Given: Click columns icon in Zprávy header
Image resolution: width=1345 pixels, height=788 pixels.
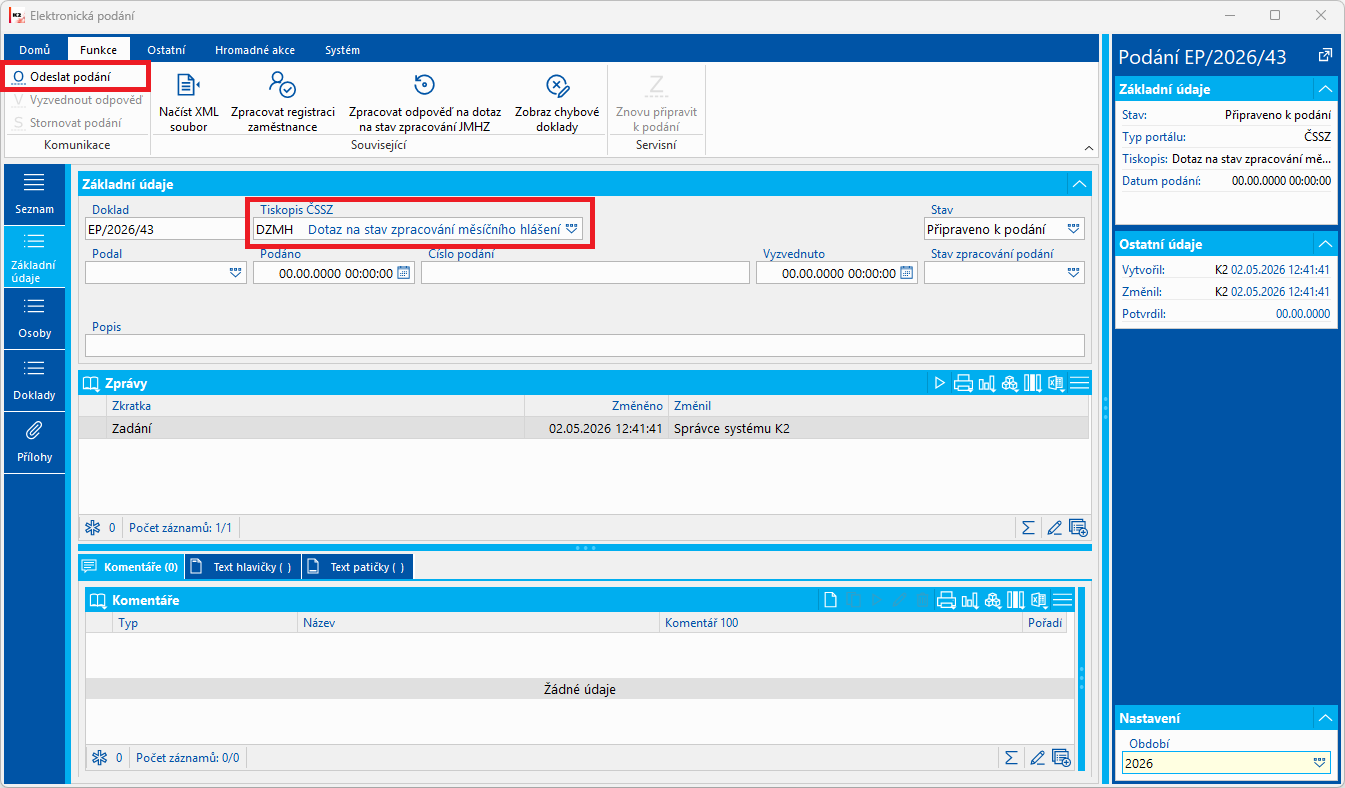Looking at the screenshot, I should click(1032, 383).
